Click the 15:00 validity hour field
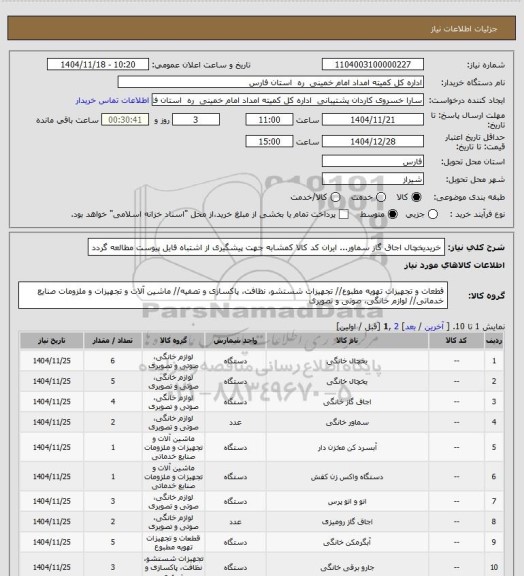 pyautogui.click(x=269, y=141)
